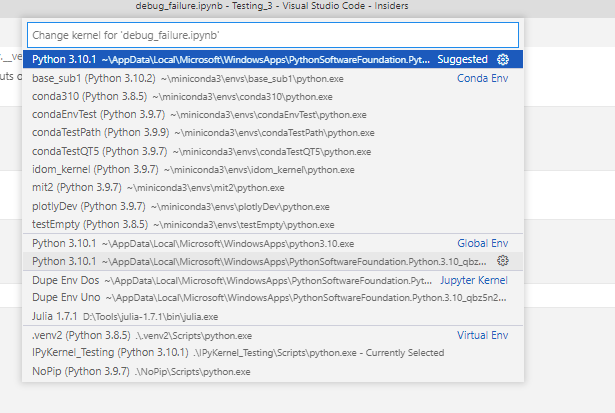Select Julia 1.7.1 kernel
Viewport: 615px width, 413px height.
(x=273, y=316)
